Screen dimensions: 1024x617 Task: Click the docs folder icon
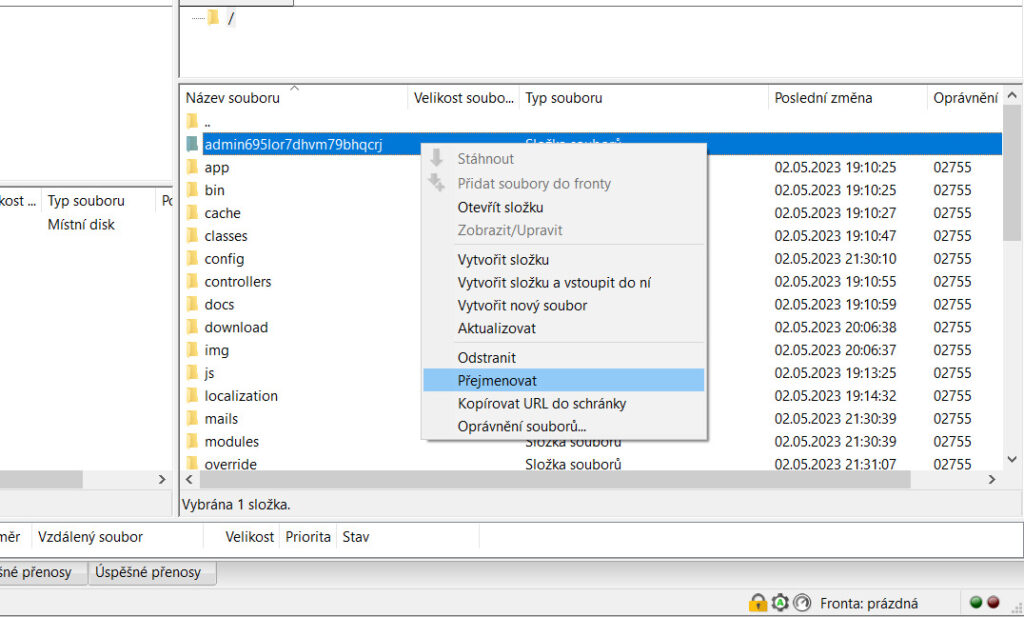[192, 304]
